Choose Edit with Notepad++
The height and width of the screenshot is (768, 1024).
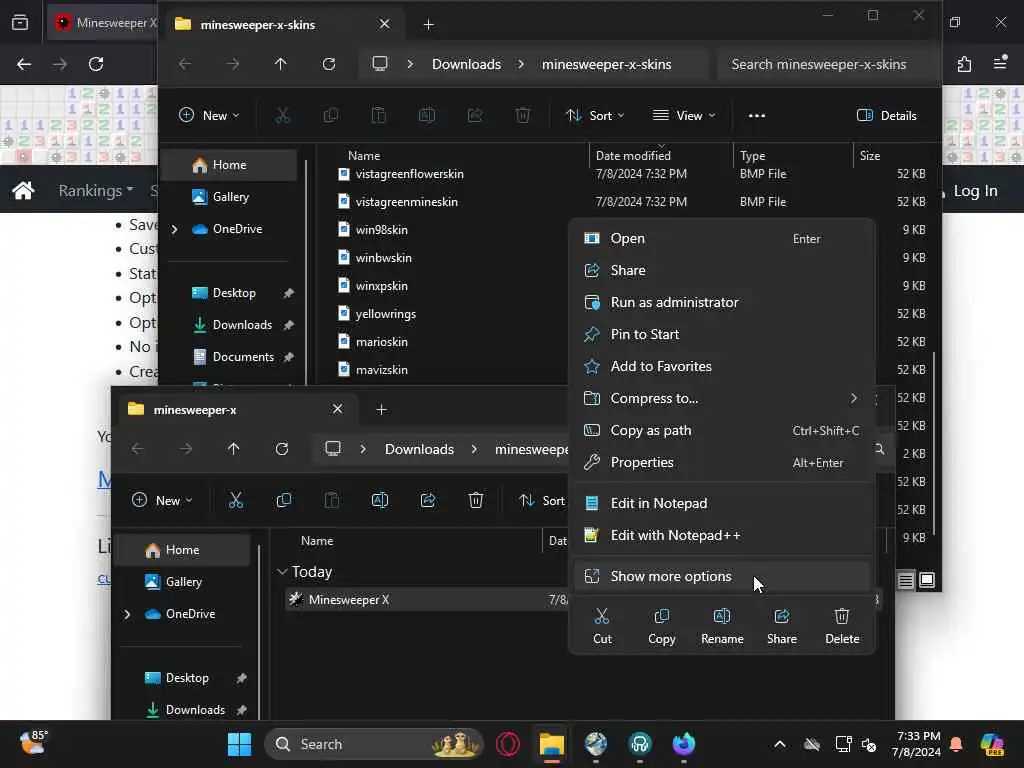pyautogui.click(x=722, y=535)
